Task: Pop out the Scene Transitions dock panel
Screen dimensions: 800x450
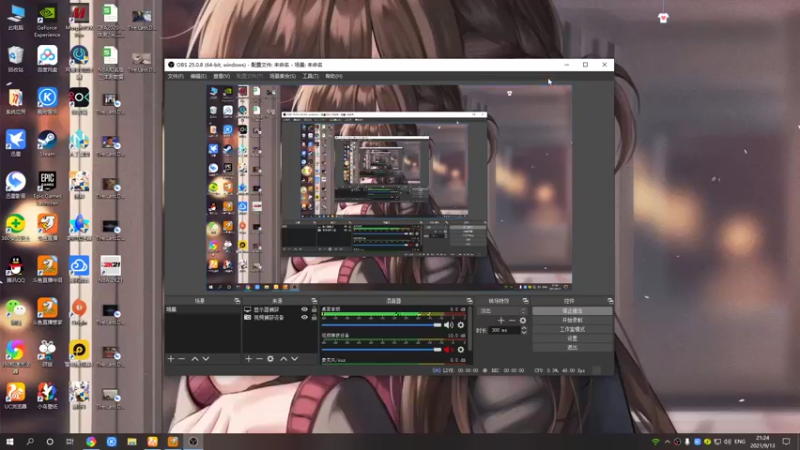Action: (526, 301)
